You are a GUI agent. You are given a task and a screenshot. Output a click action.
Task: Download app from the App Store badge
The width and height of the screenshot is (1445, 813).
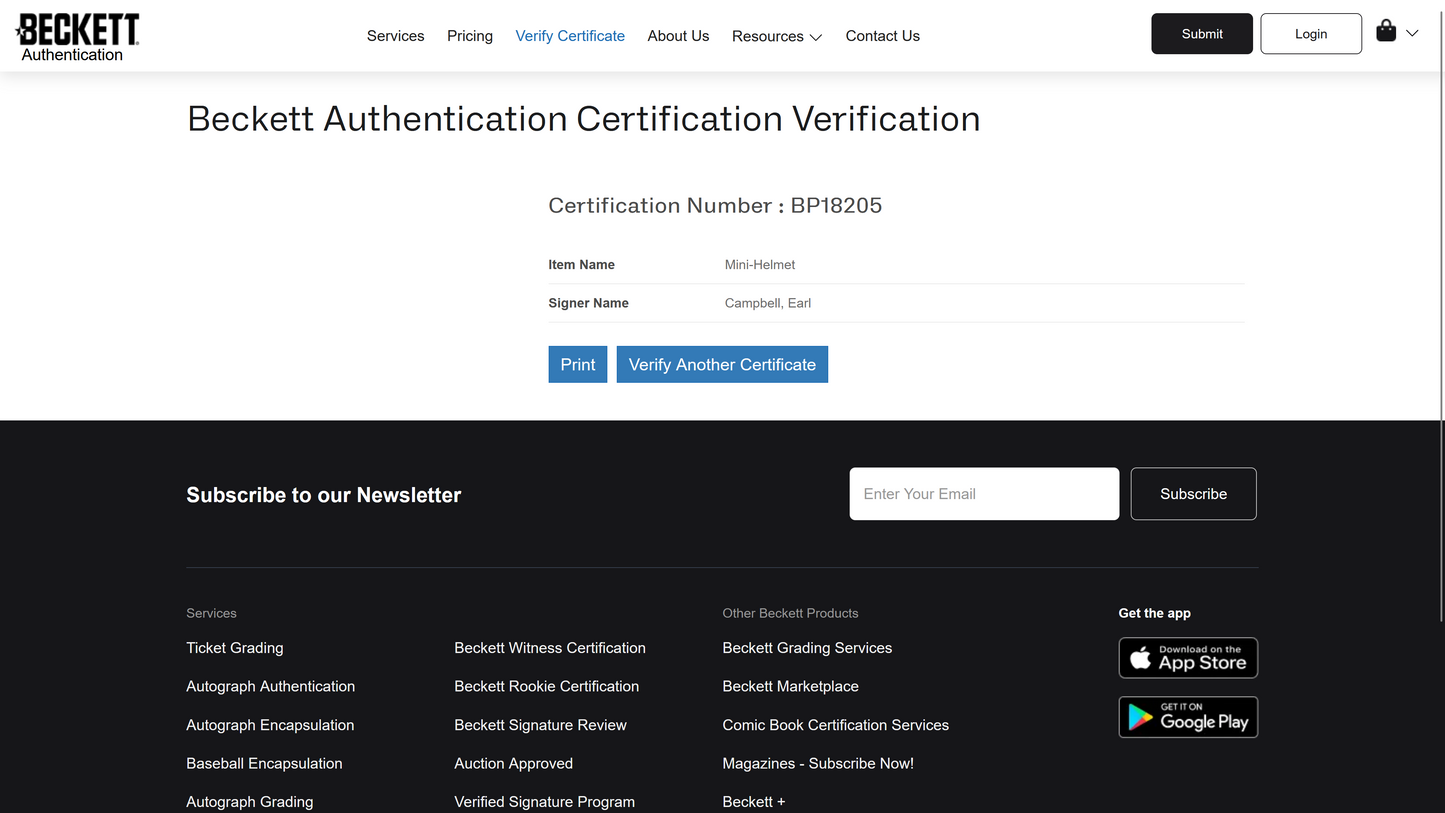[x=1188, y=658]
